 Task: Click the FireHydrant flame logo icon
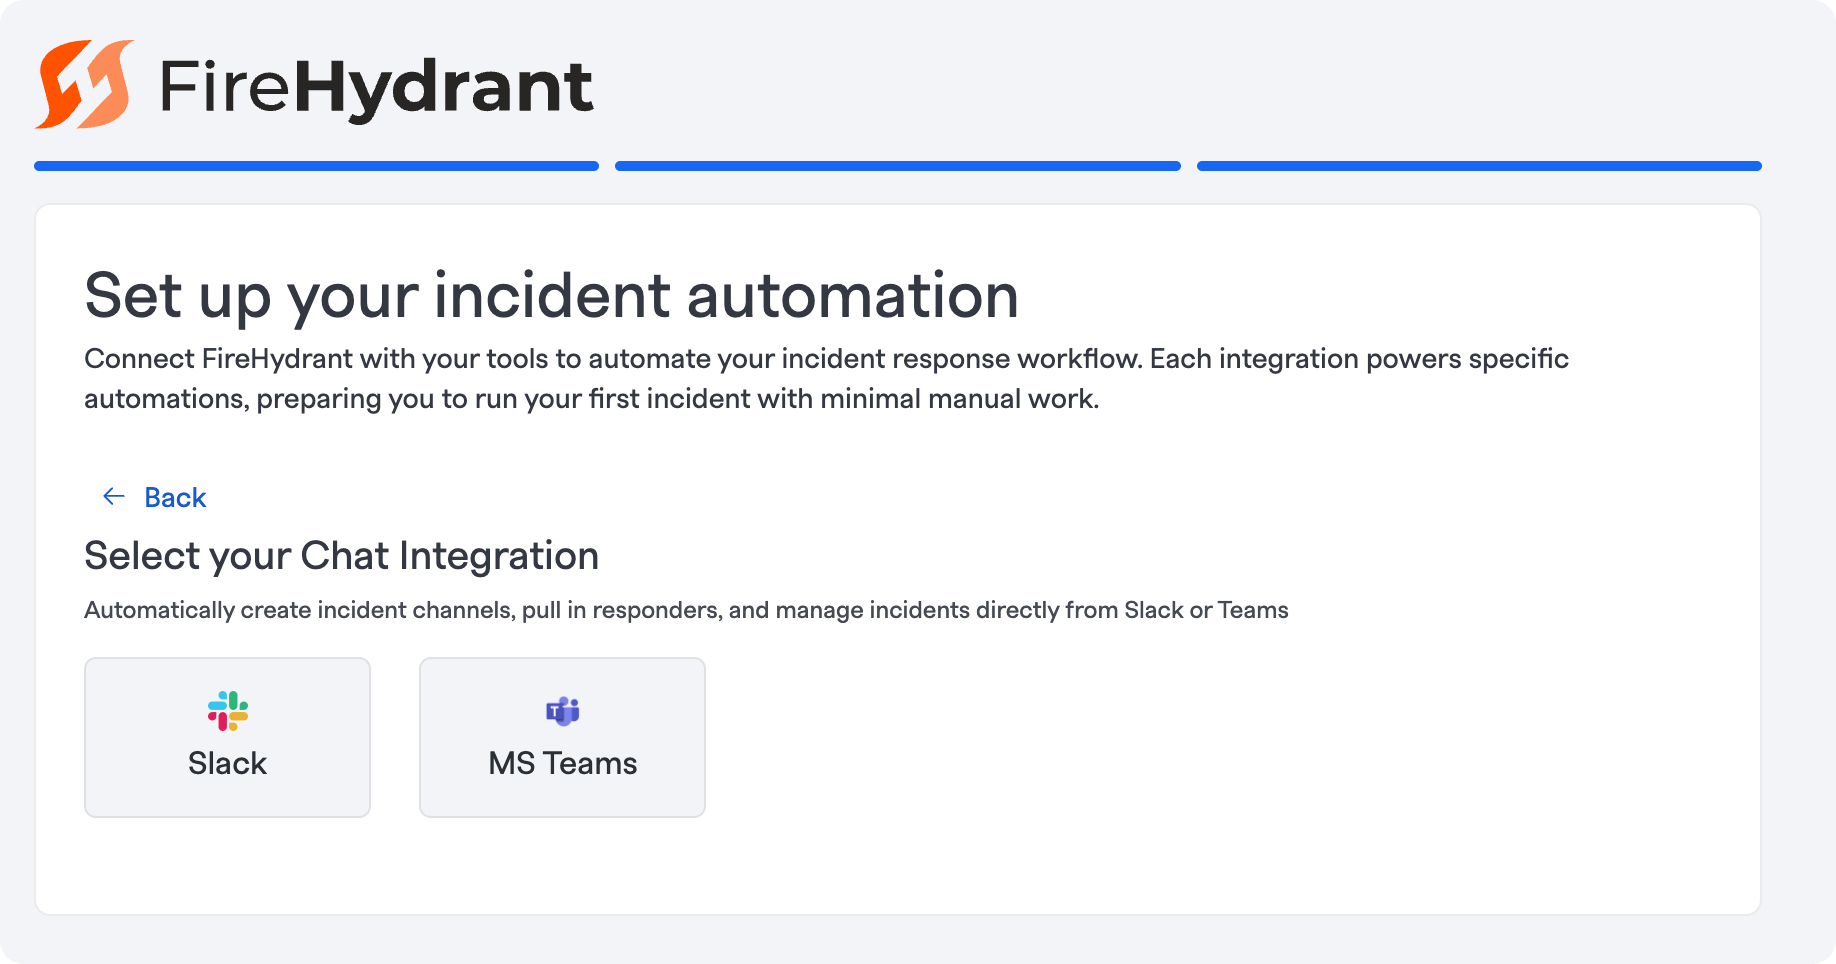pyautogui.click(x=85, y=85)
